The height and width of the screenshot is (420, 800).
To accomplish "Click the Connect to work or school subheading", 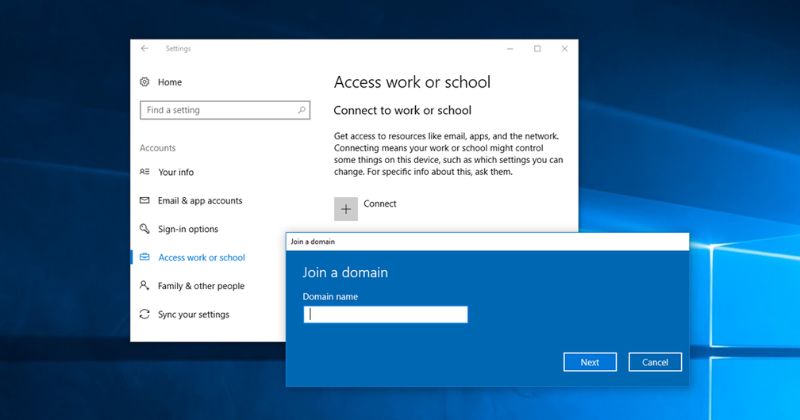I will click(x=403, y=110).
